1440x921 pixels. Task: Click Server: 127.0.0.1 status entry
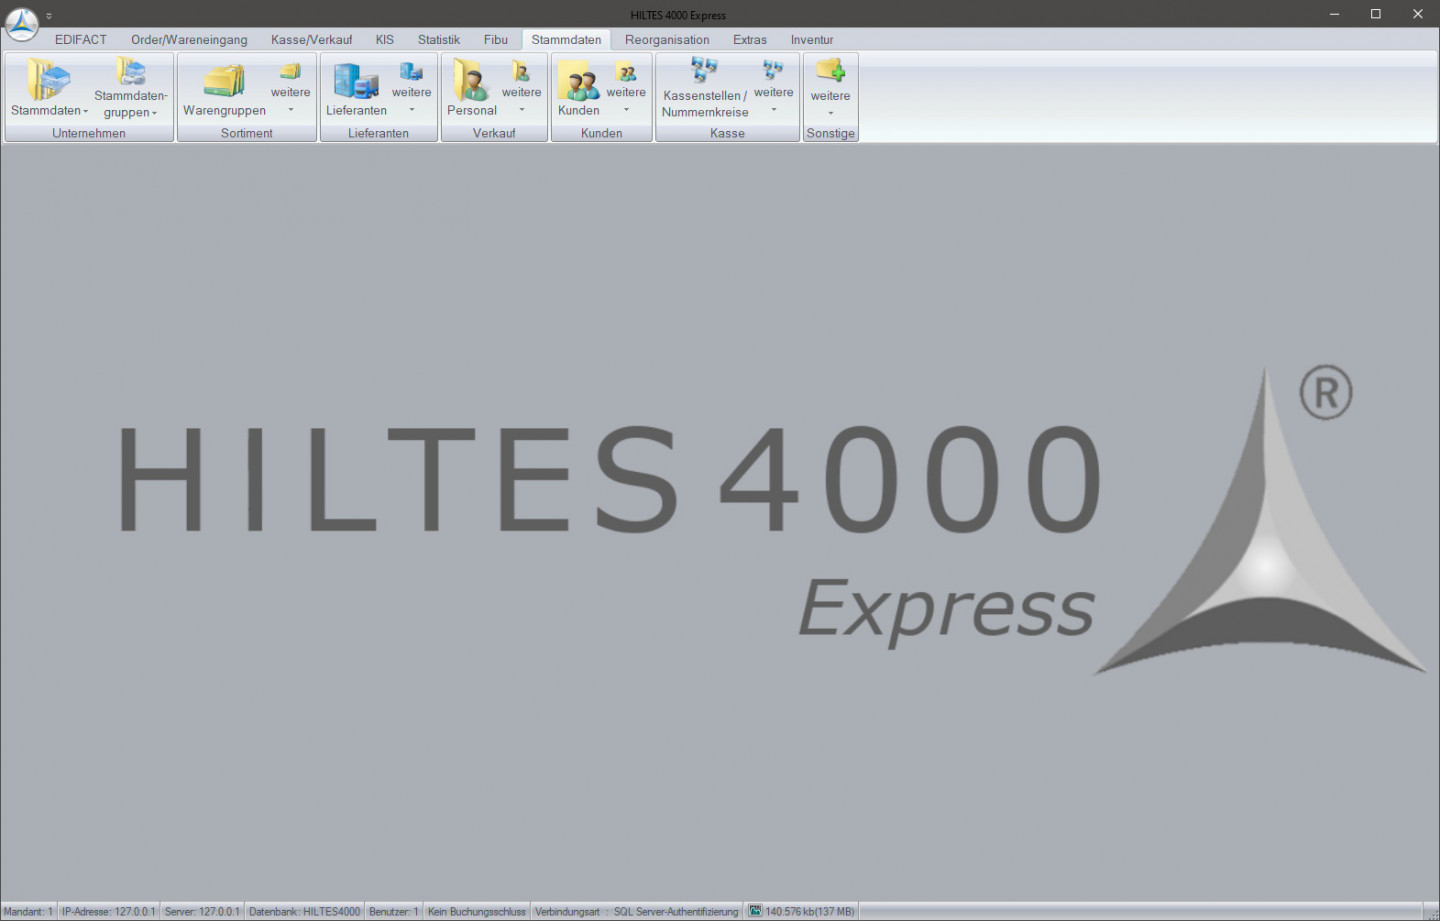tap(202, 912)
